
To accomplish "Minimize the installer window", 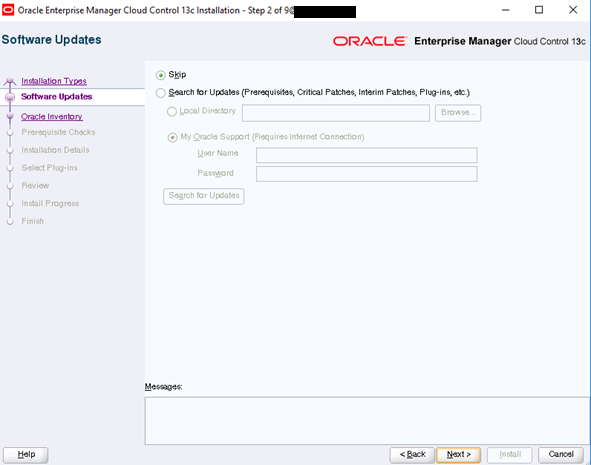I will [x=505, y=10].
